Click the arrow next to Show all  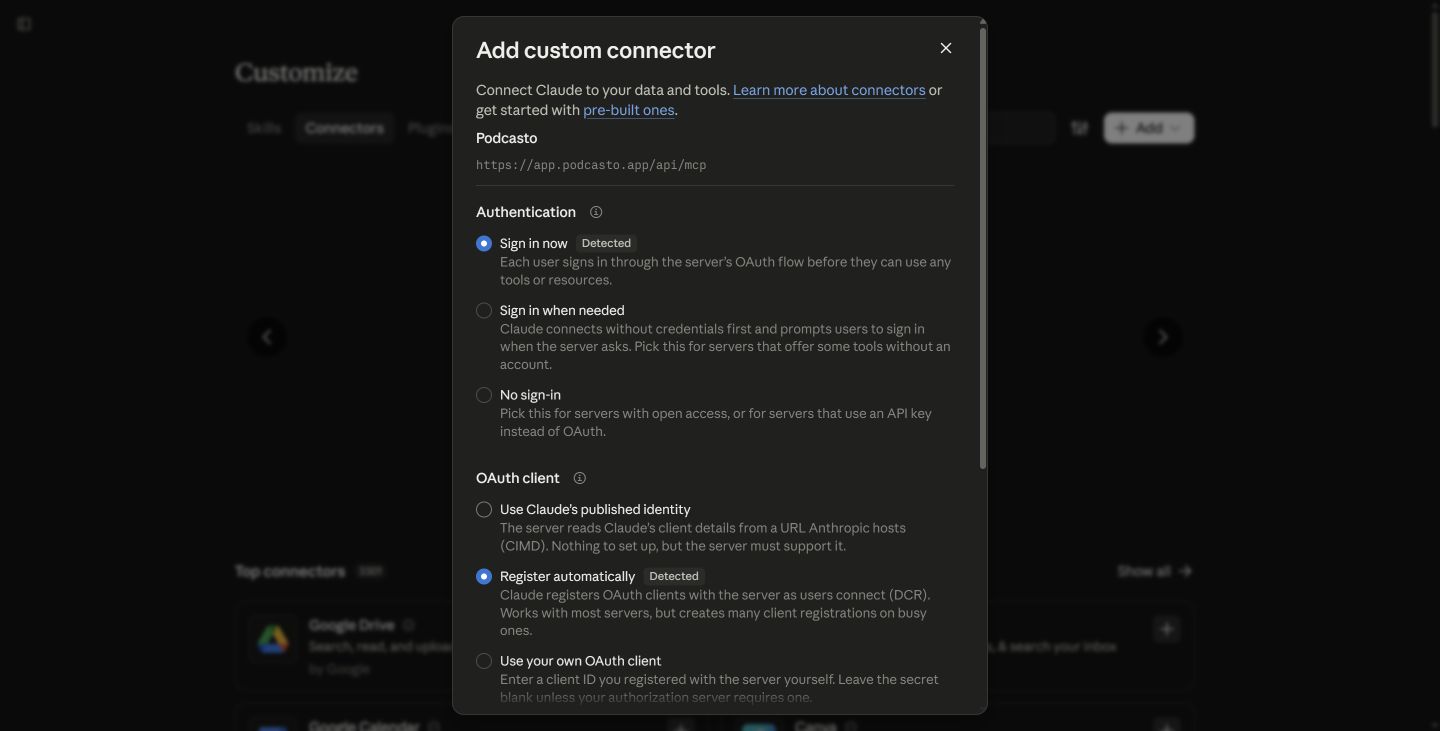[1186, 571]
